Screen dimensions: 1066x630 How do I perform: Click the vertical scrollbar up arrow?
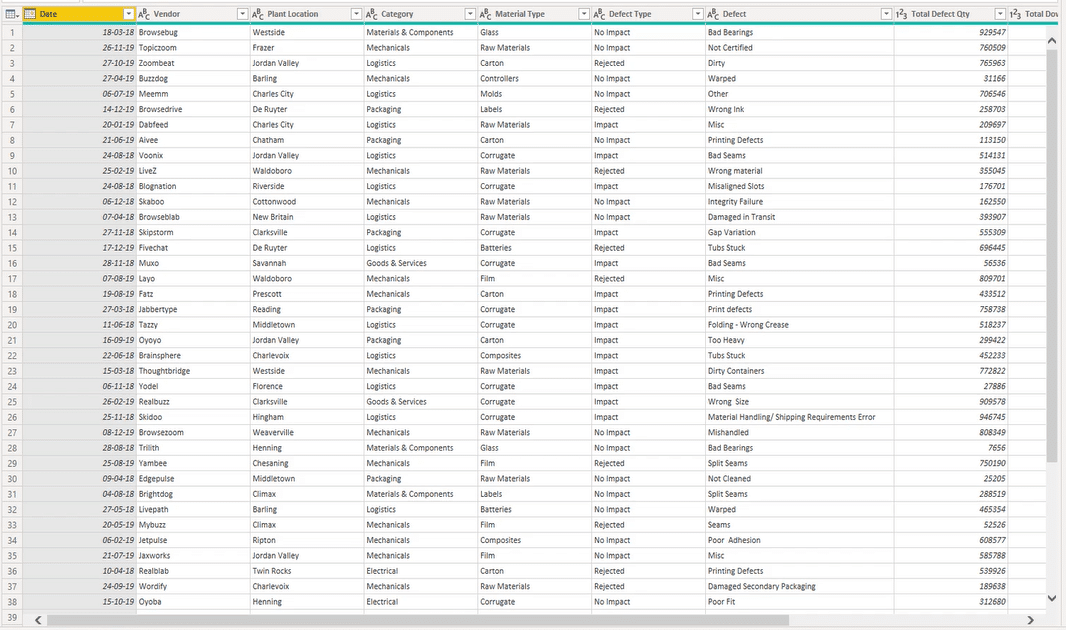[x=1052, y=41]
